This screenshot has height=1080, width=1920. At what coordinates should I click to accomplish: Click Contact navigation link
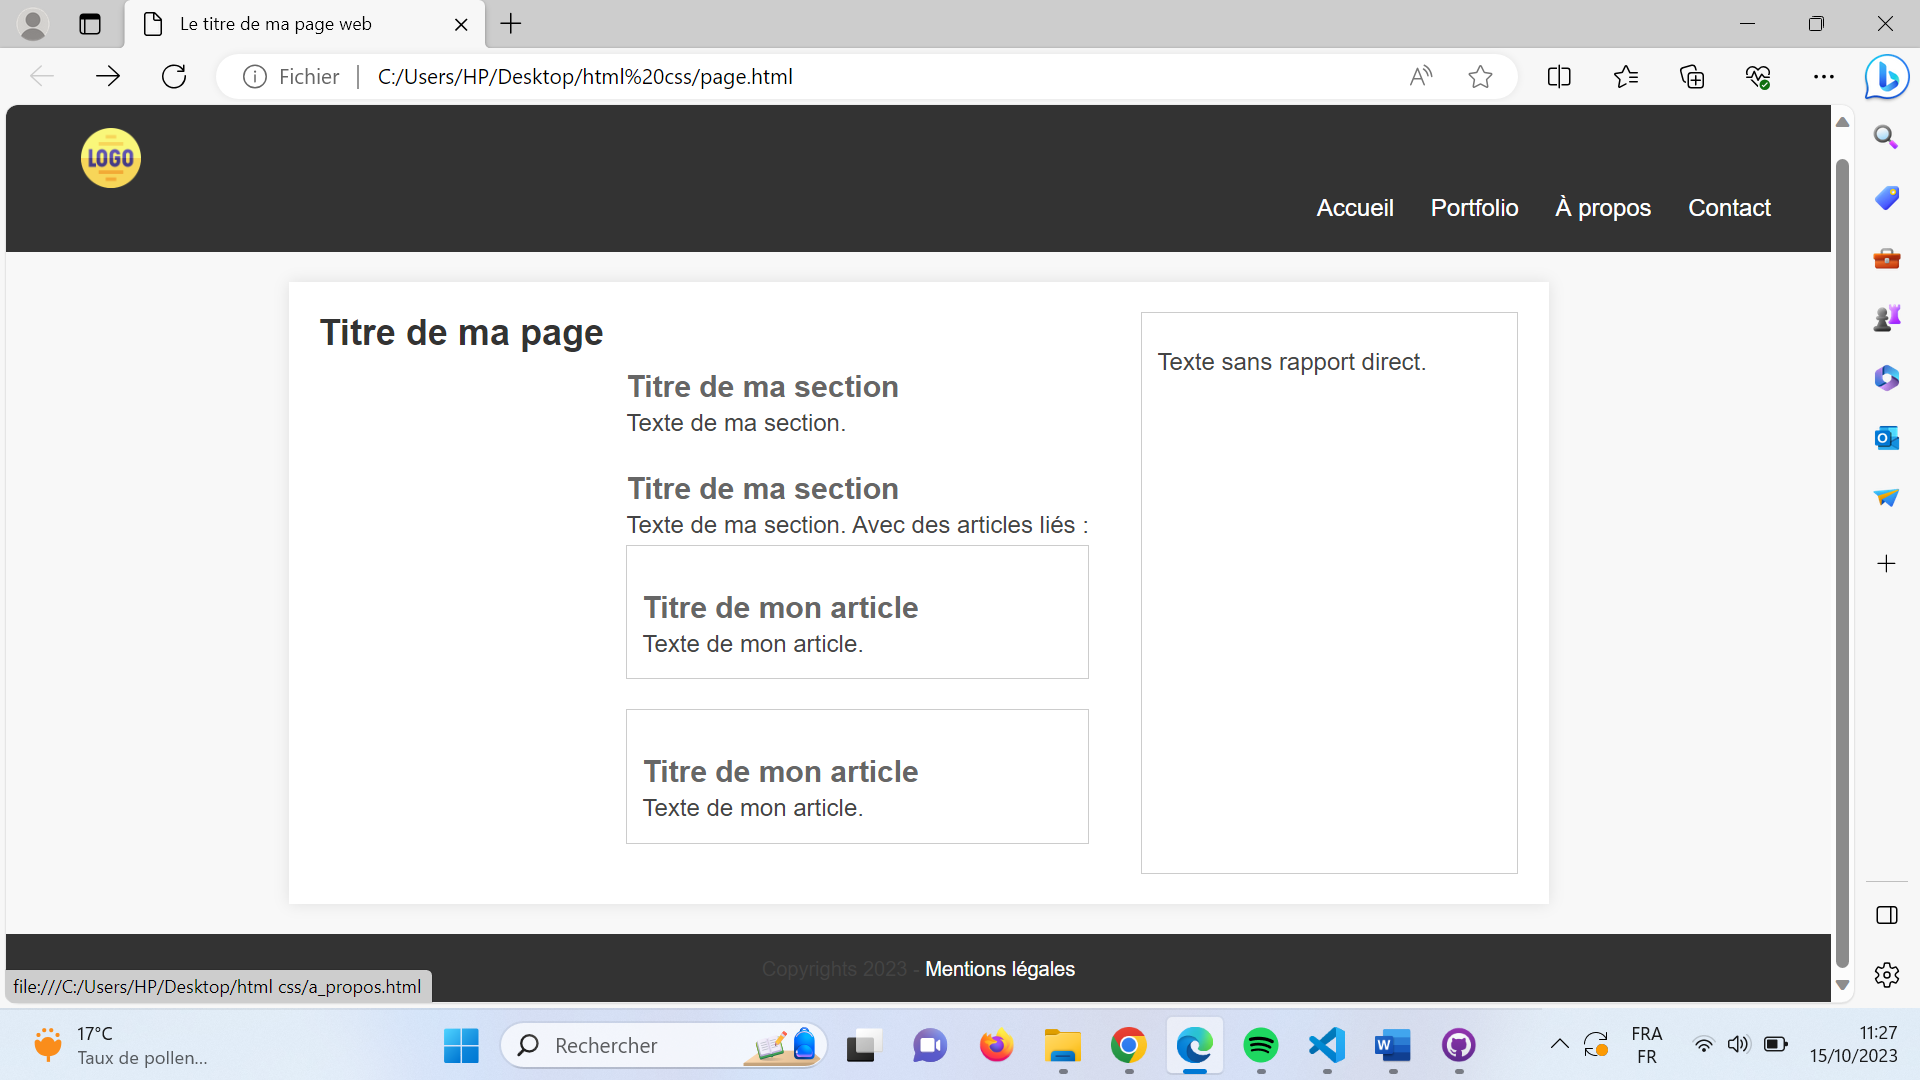(1729, 208)
